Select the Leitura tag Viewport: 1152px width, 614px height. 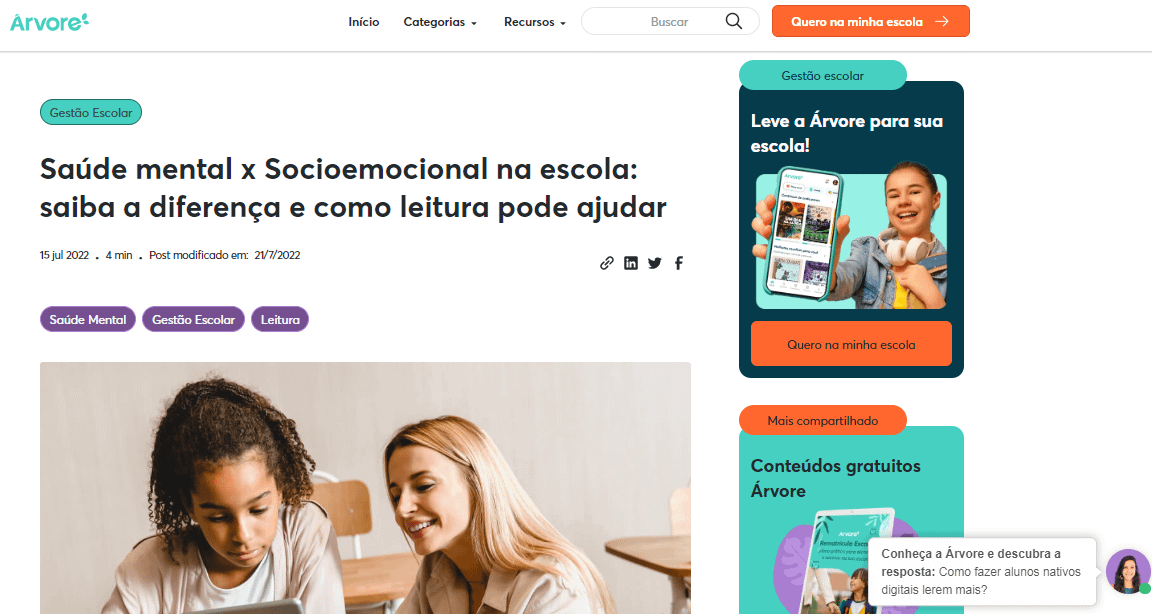click(280, 319)
